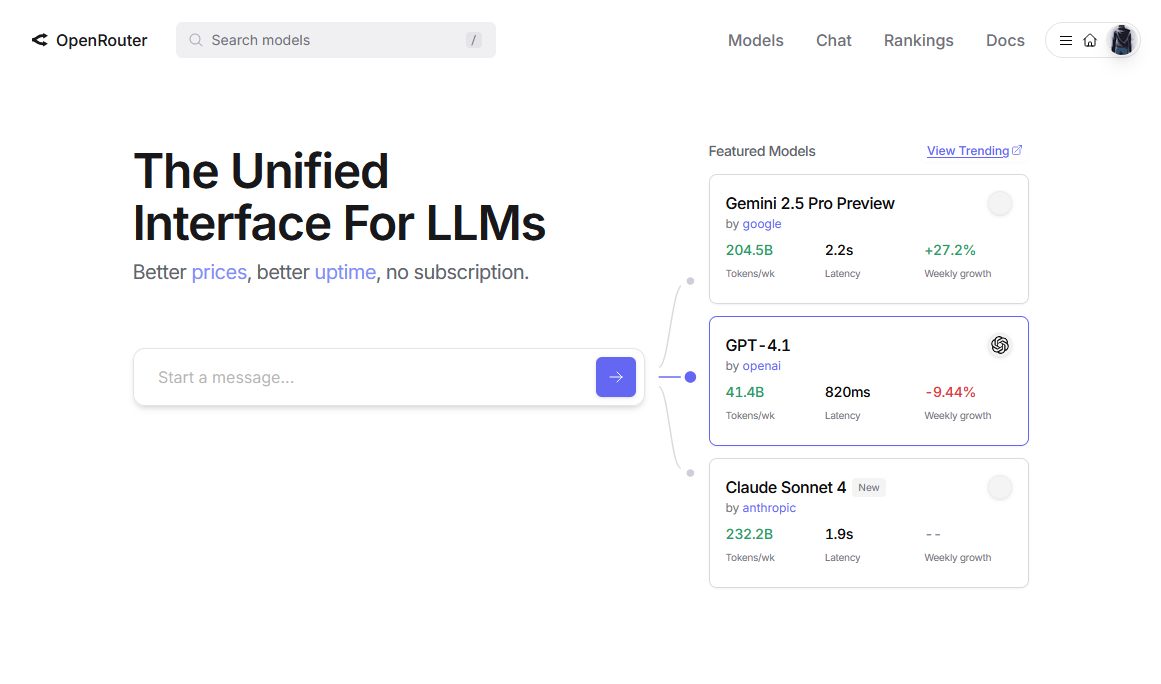Click the Gemini 2.5 Pro provider icon placeholder
The width and height of the screenshot is (1161, 684).
click(x=1000, y=204)
